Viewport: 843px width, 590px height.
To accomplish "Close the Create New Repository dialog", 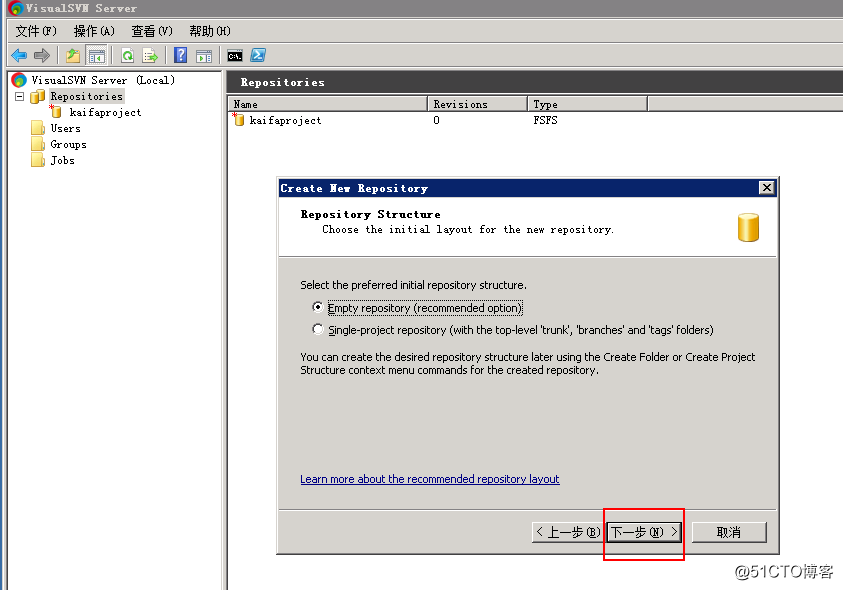I will 767,188.
